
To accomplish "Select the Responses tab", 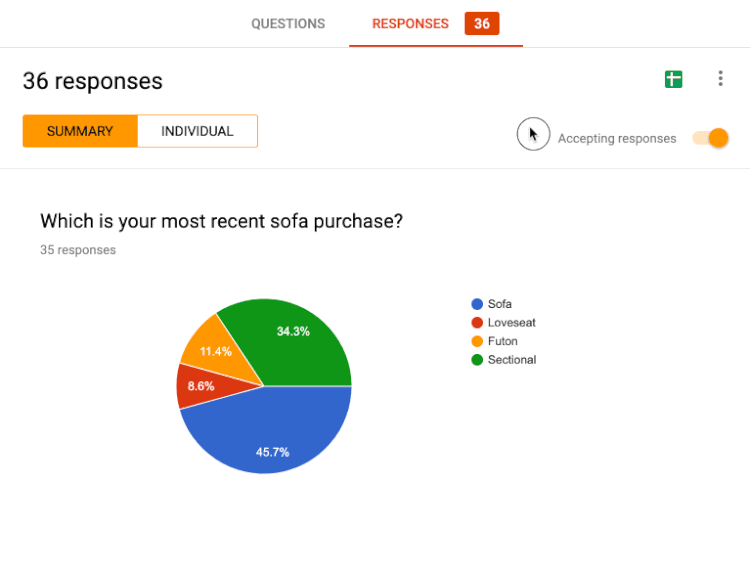I will [410, 23].
